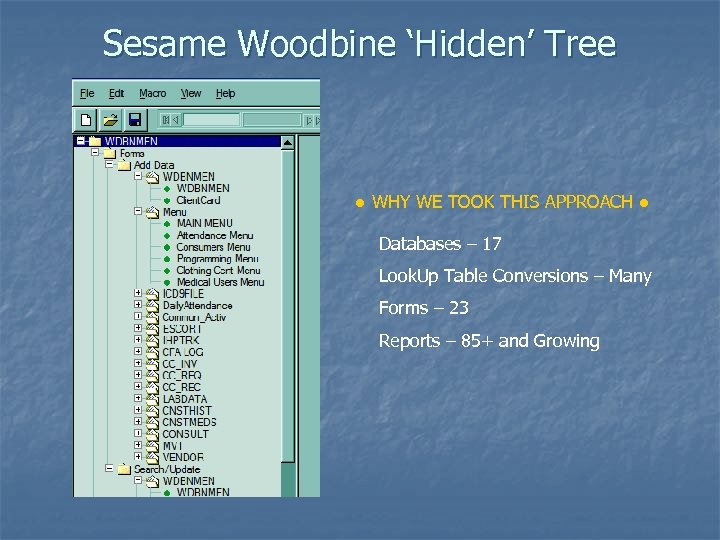
Task: Select the Attendance Menu item
Action: [x=215, y=235]
